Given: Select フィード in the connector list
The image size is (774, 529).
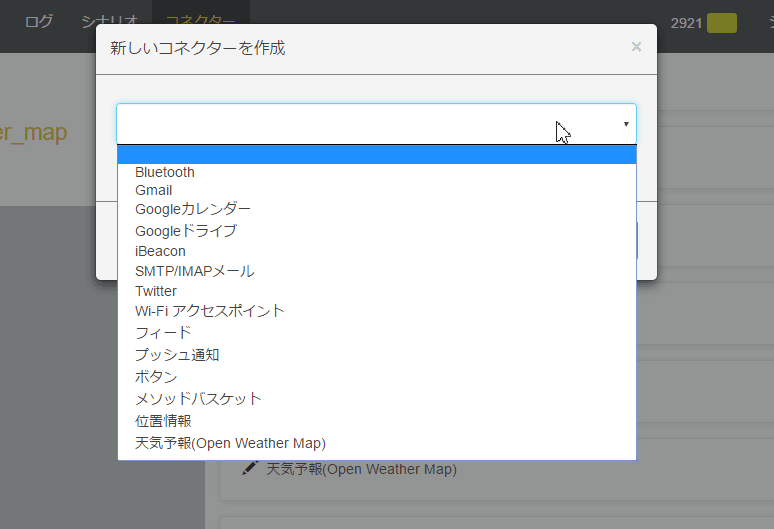Looking at the screenshot, I should pyautogui.click(x=163, y=332).
